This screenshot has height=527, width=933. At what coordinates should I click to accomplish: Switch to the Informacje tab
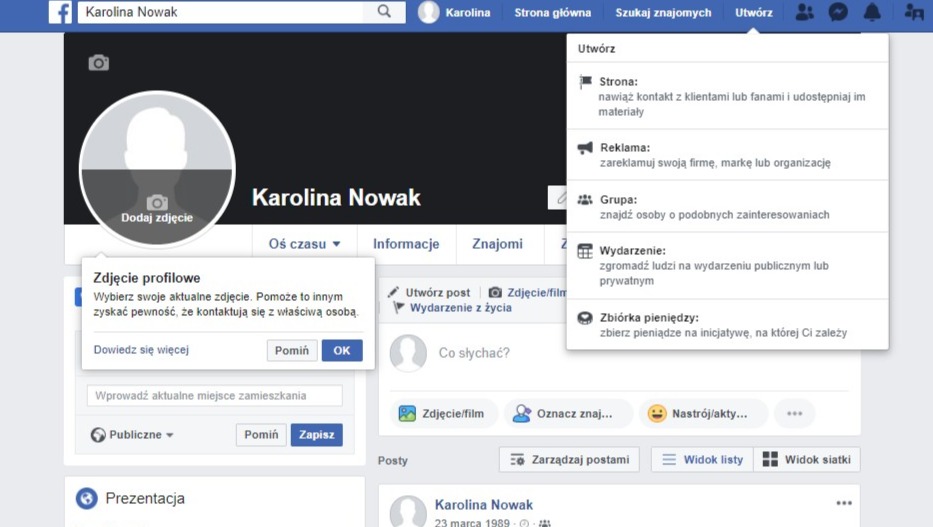406,244
